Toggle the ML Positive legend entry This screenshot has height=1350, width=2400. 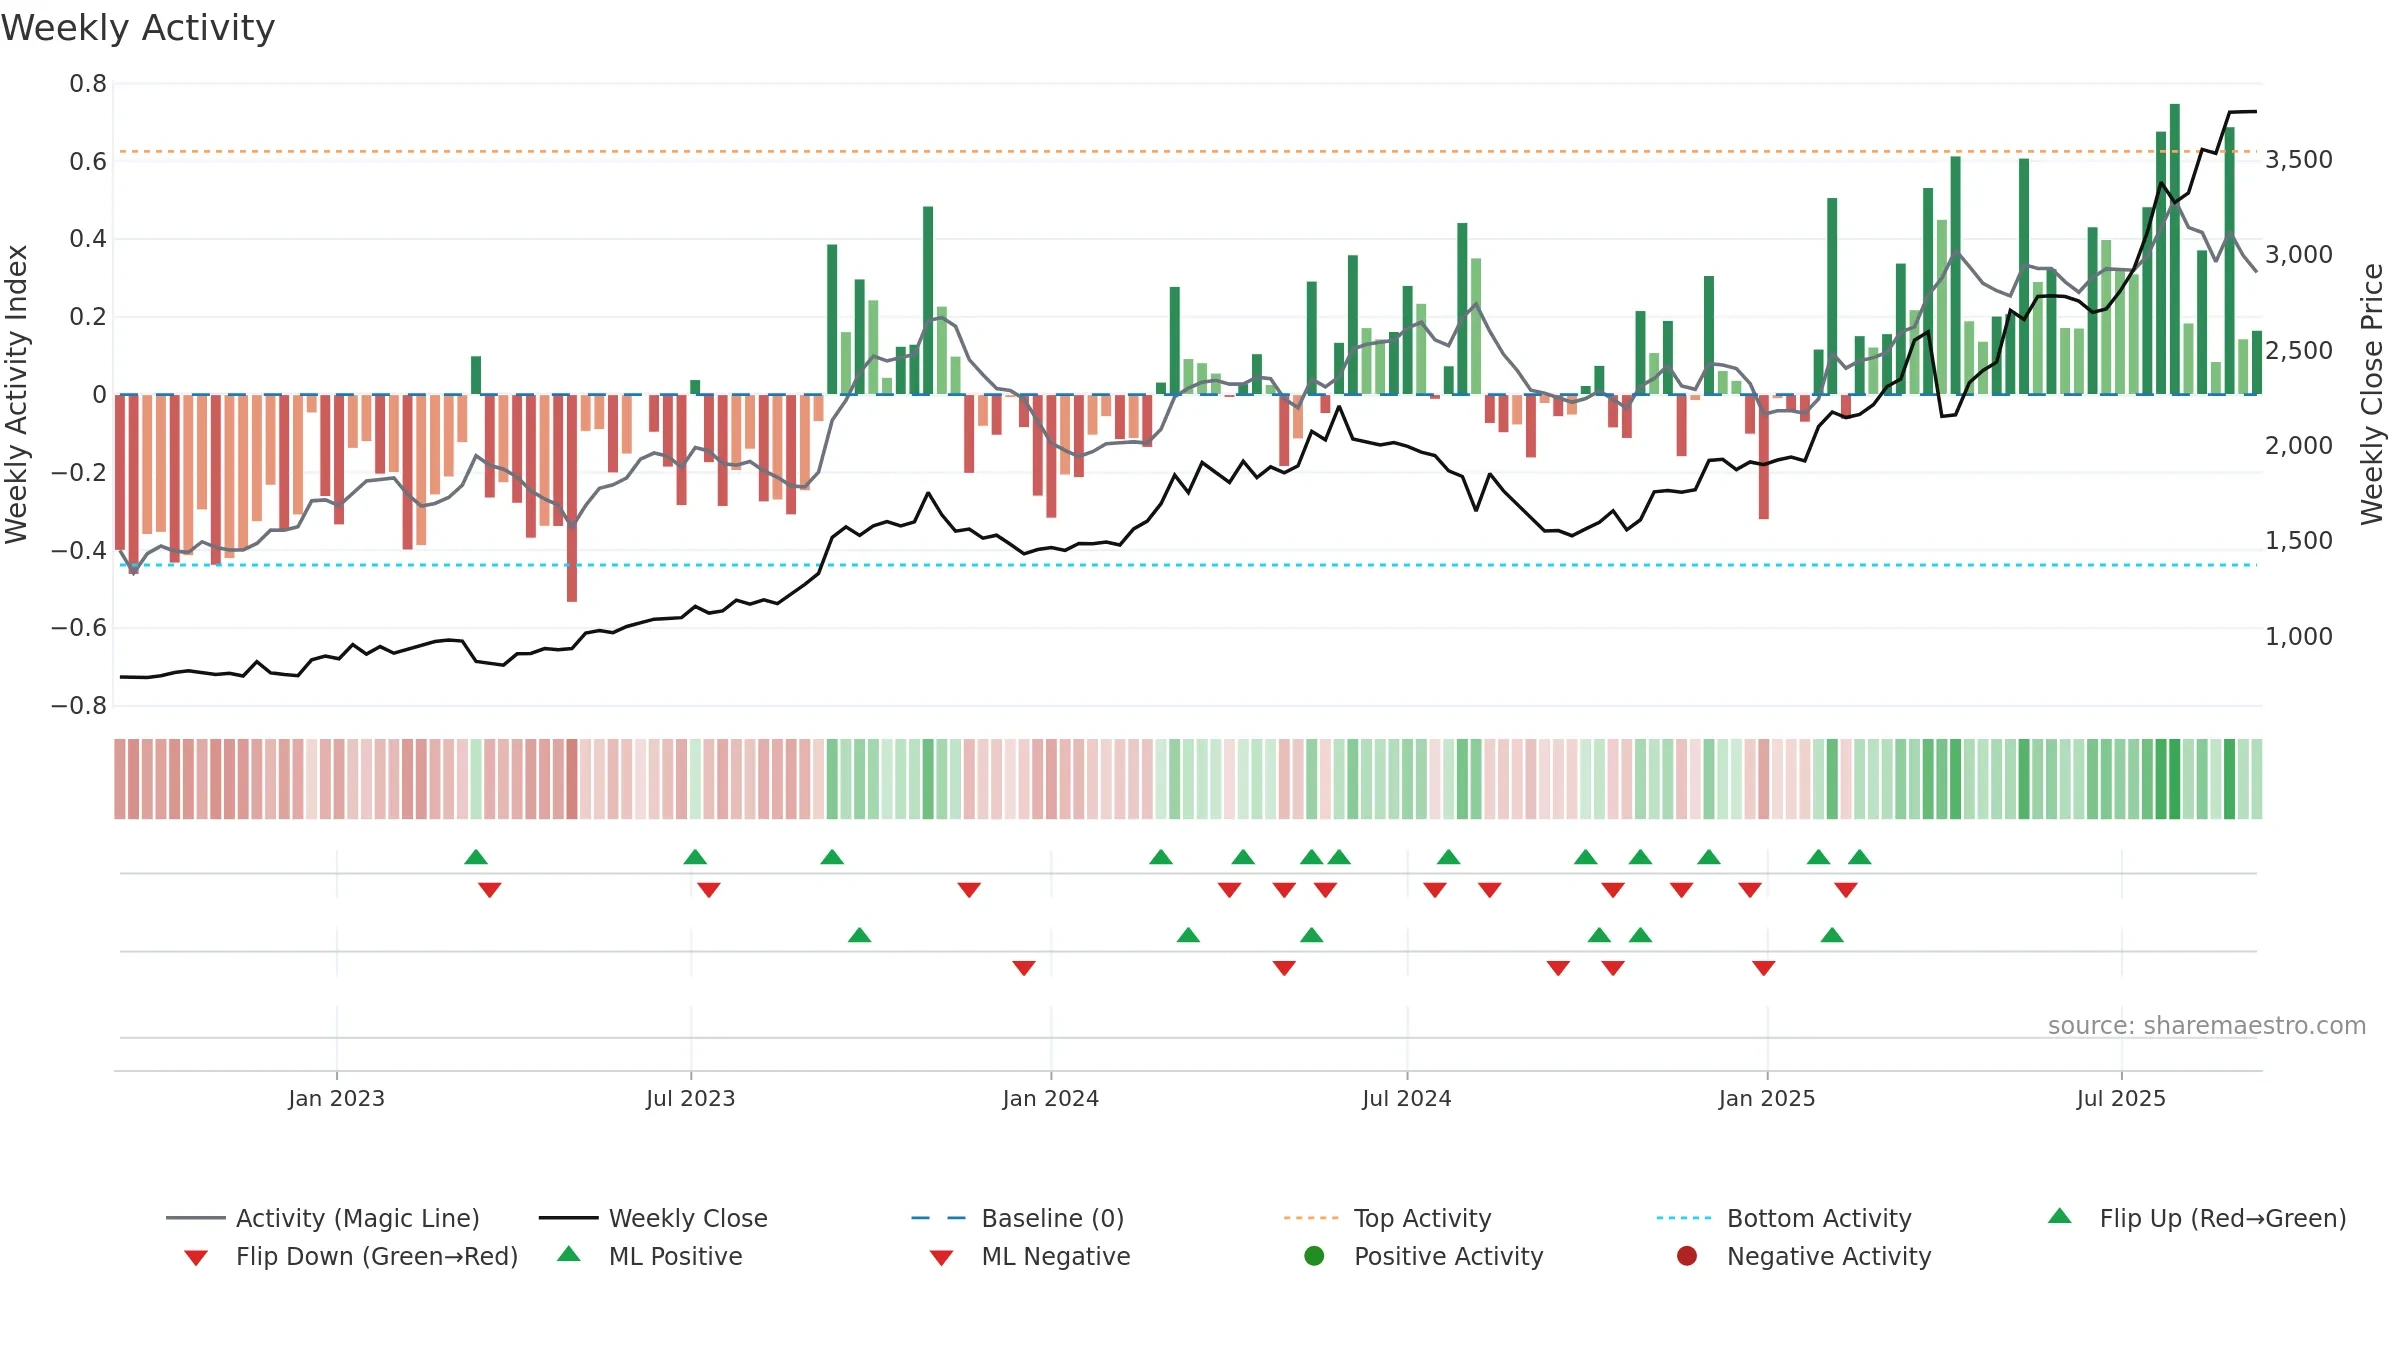point(650,1256)
